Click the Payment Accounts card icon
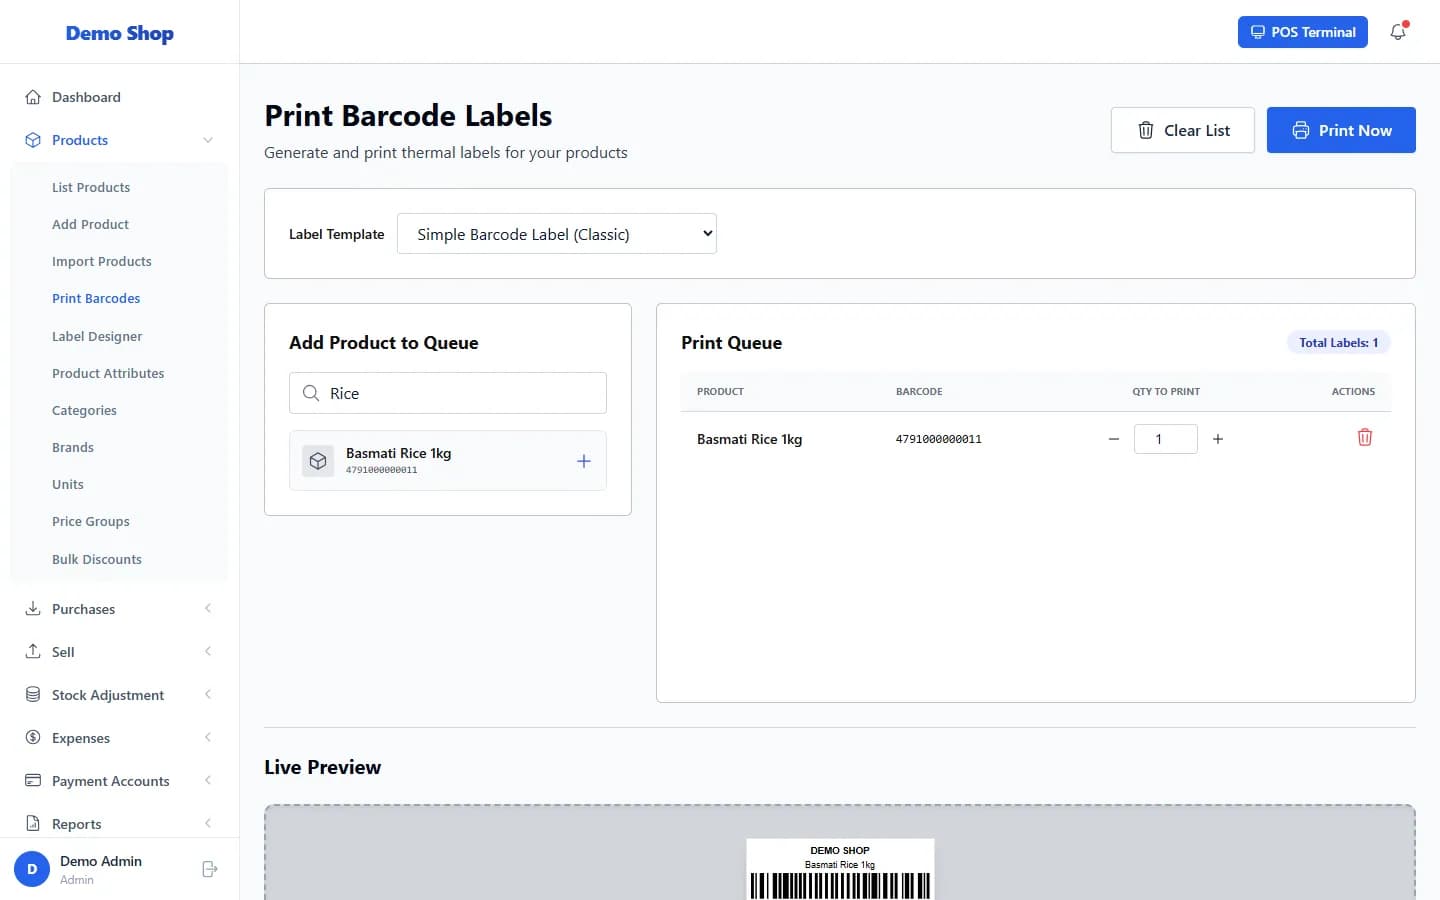The image size is (1440, 900). (x=33, y=780)
